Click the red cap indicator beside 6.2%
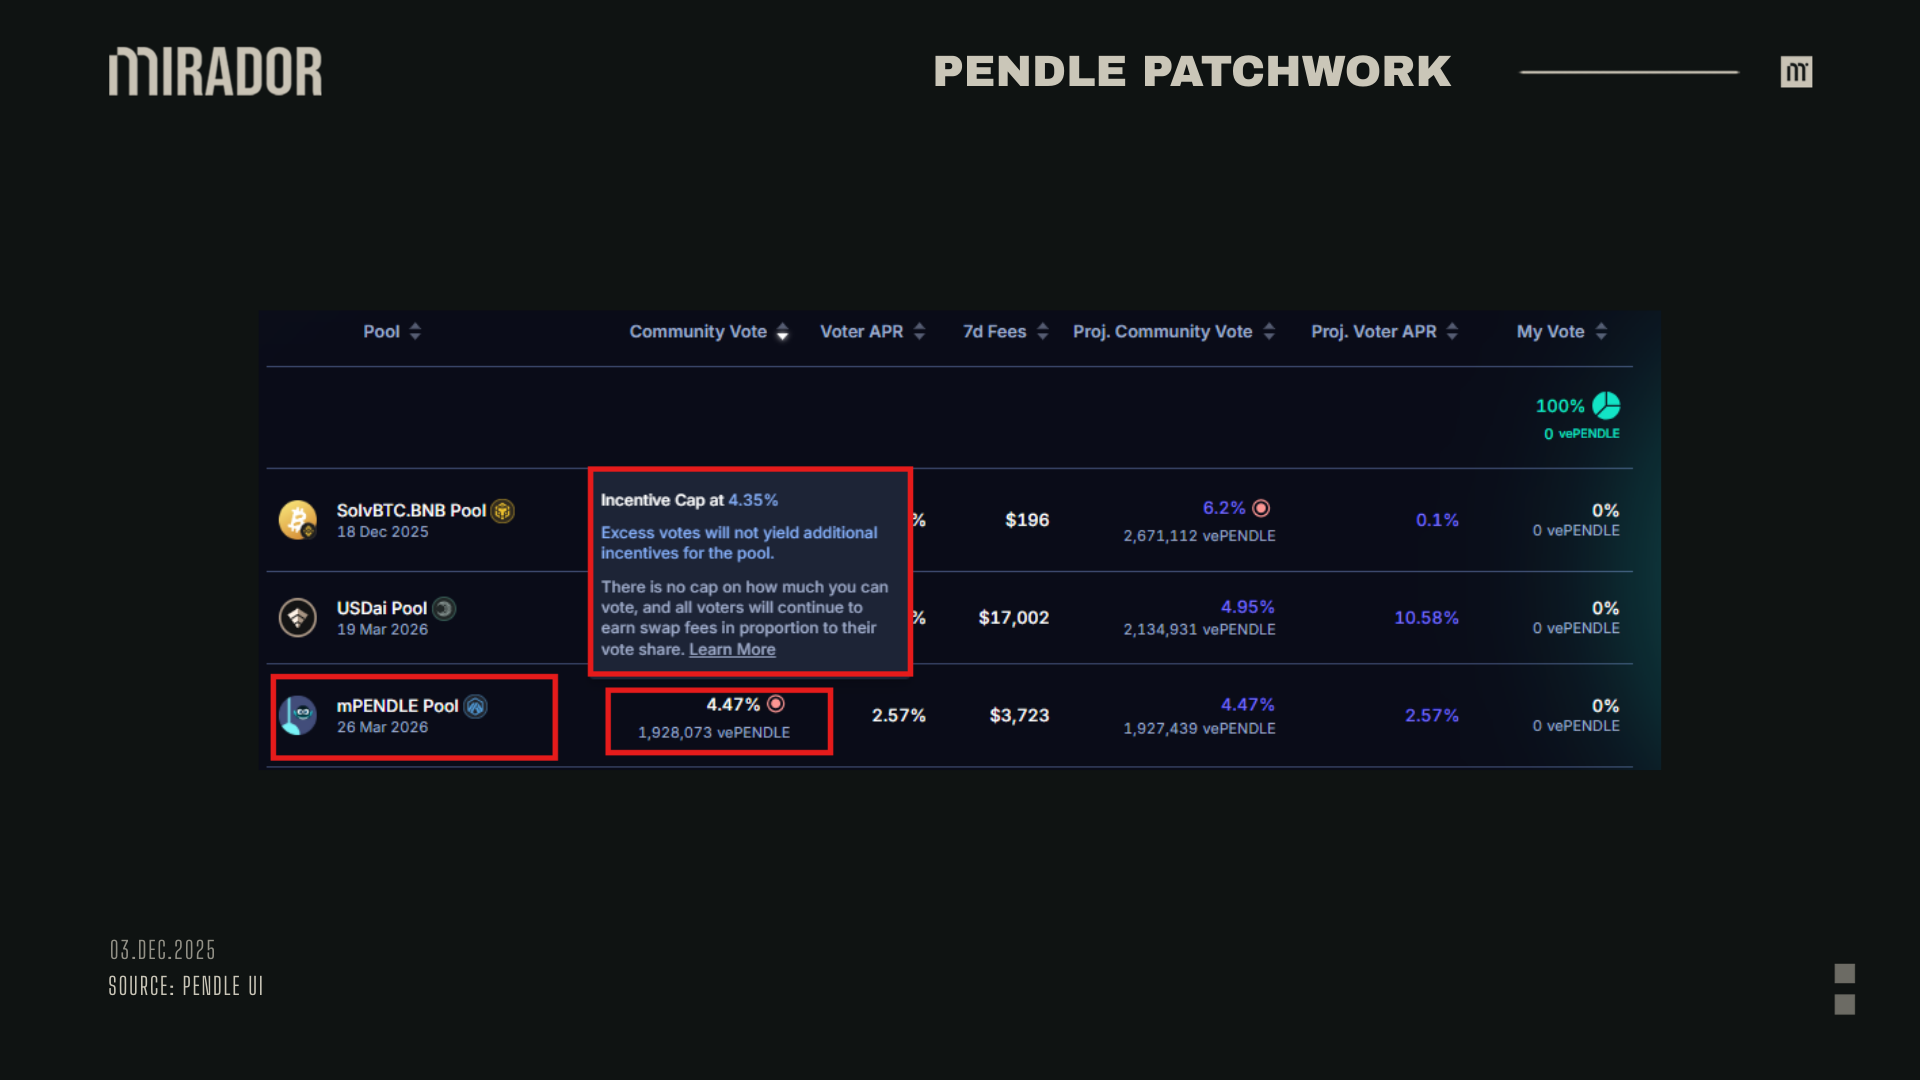 click(x=1261, y=508)
